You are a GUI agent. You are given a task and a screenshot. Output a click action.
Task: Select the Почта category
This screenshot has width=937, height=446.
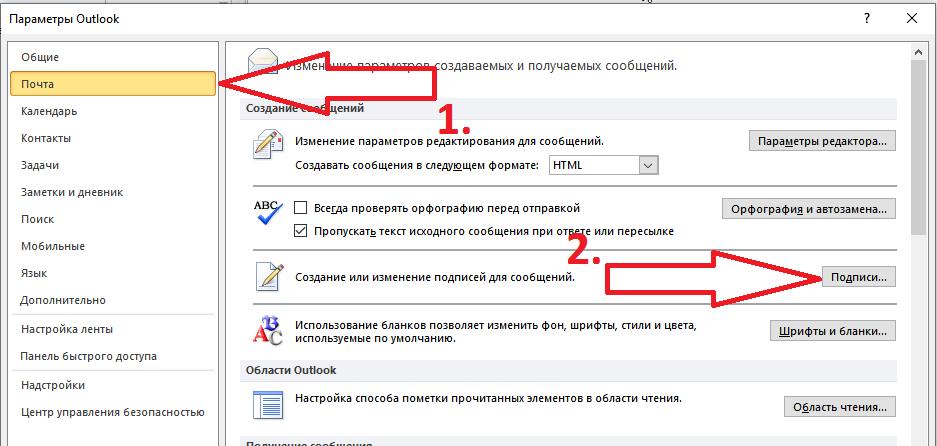click(x=111, y=85)
